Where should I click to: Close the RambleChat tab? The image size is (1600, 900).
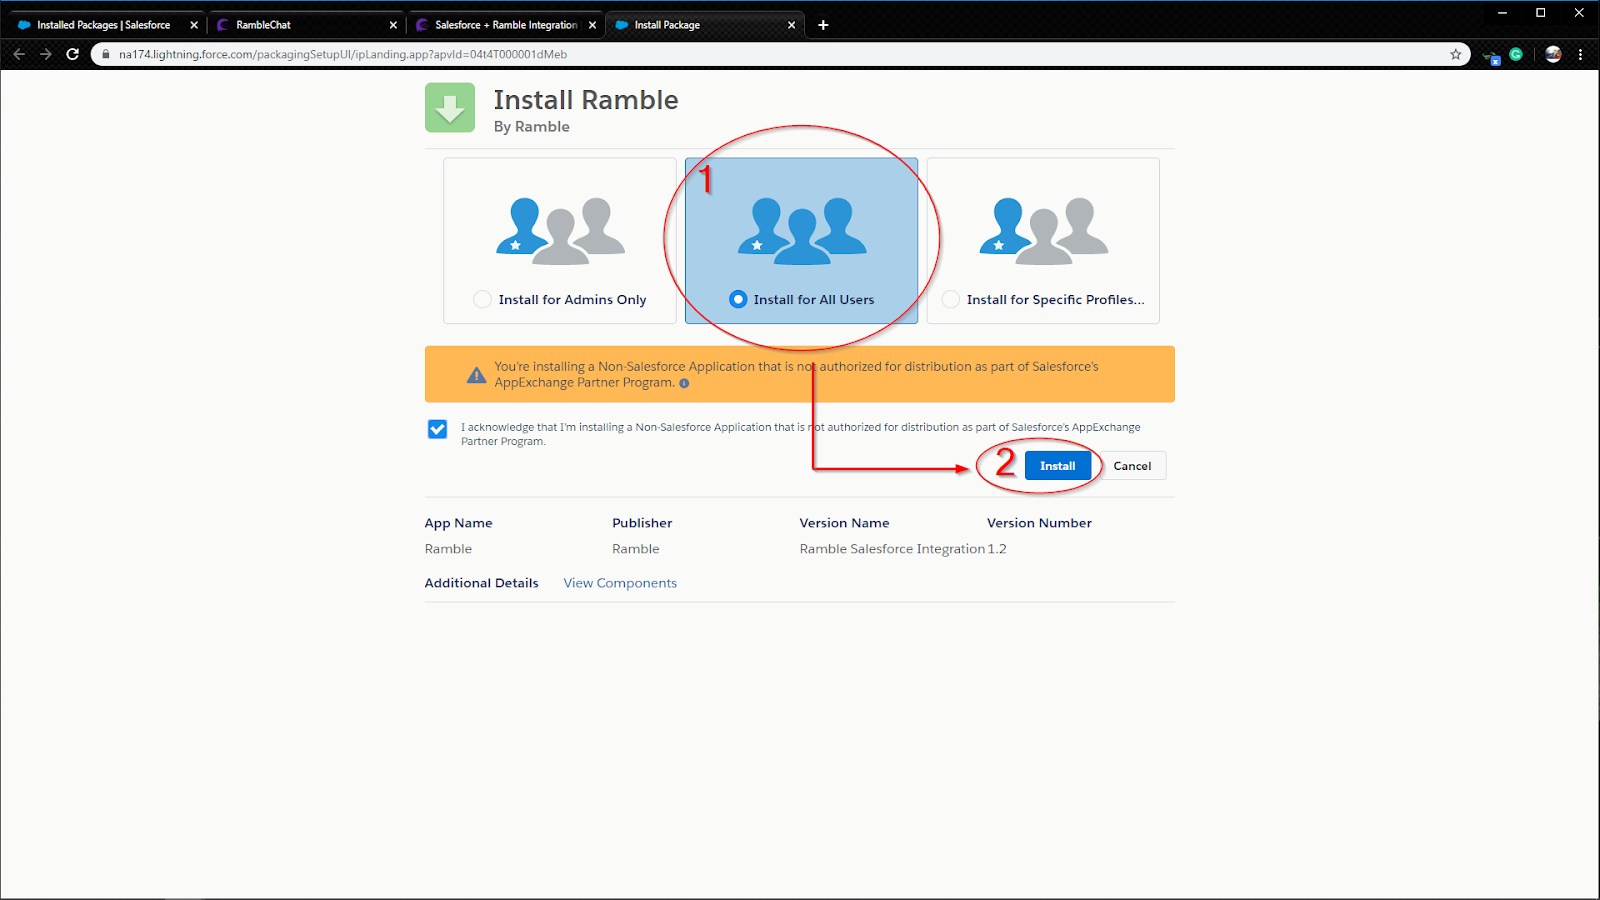[x=393, y=25]
